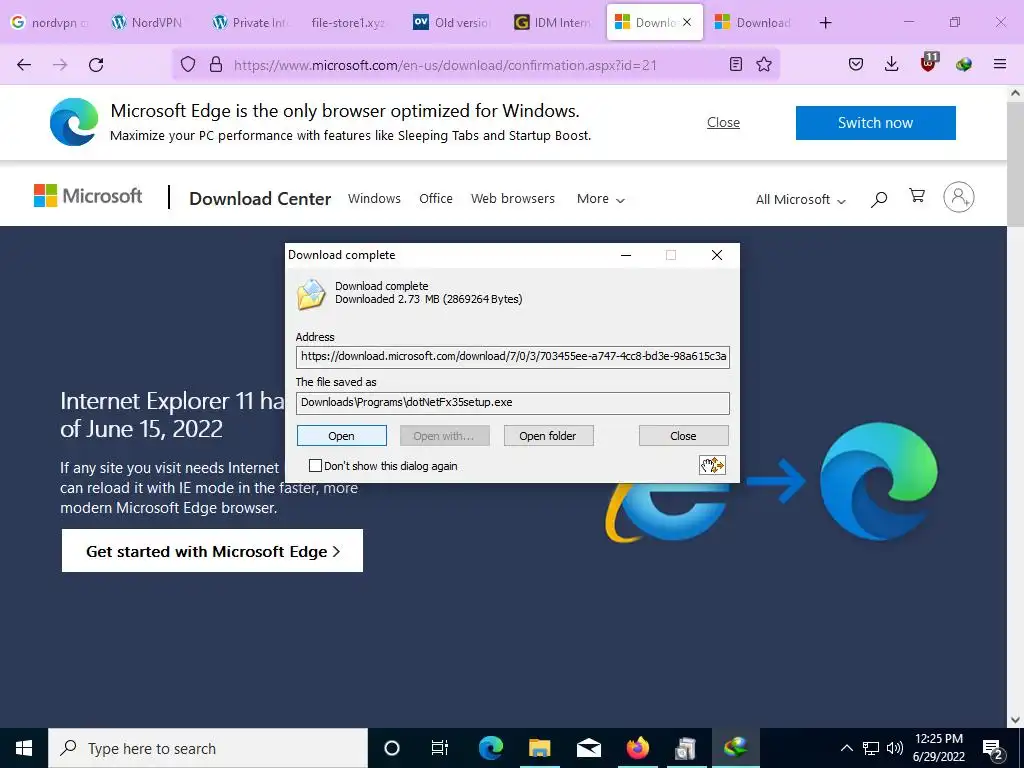Open File Explorer from the taskbar

pyautogui.click(x=539, y=748)
